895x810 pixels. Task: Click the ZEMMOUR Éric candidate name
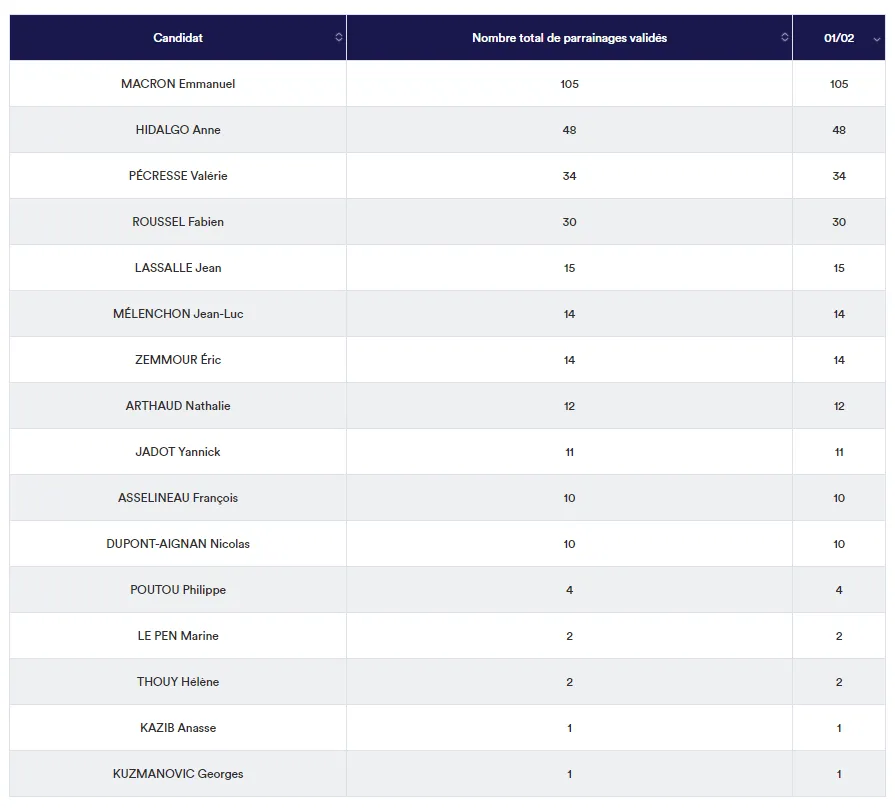(178, 360)
